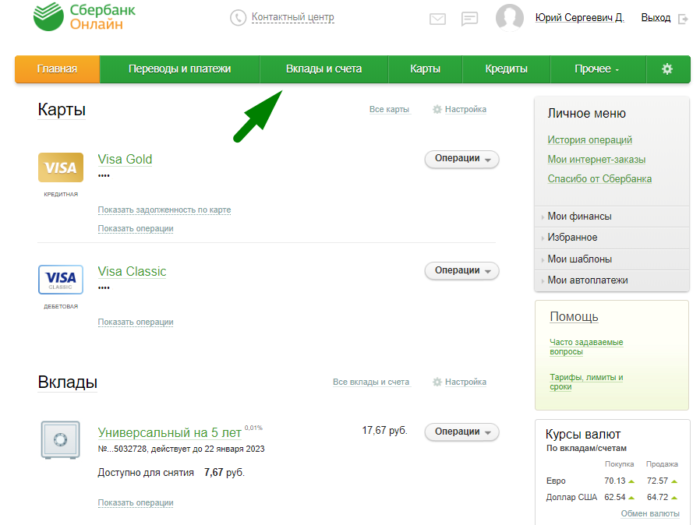Click the user profile avatar
This screenshot has height=525, width=700.
click(510, 18)
